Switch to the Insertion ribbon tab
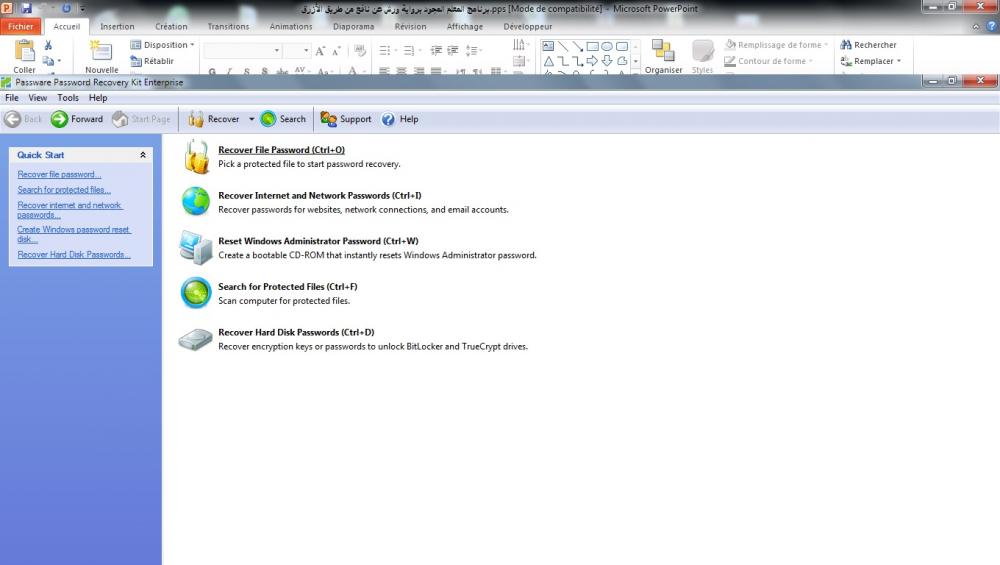1000x565 pixels. (x=117, y=27)
